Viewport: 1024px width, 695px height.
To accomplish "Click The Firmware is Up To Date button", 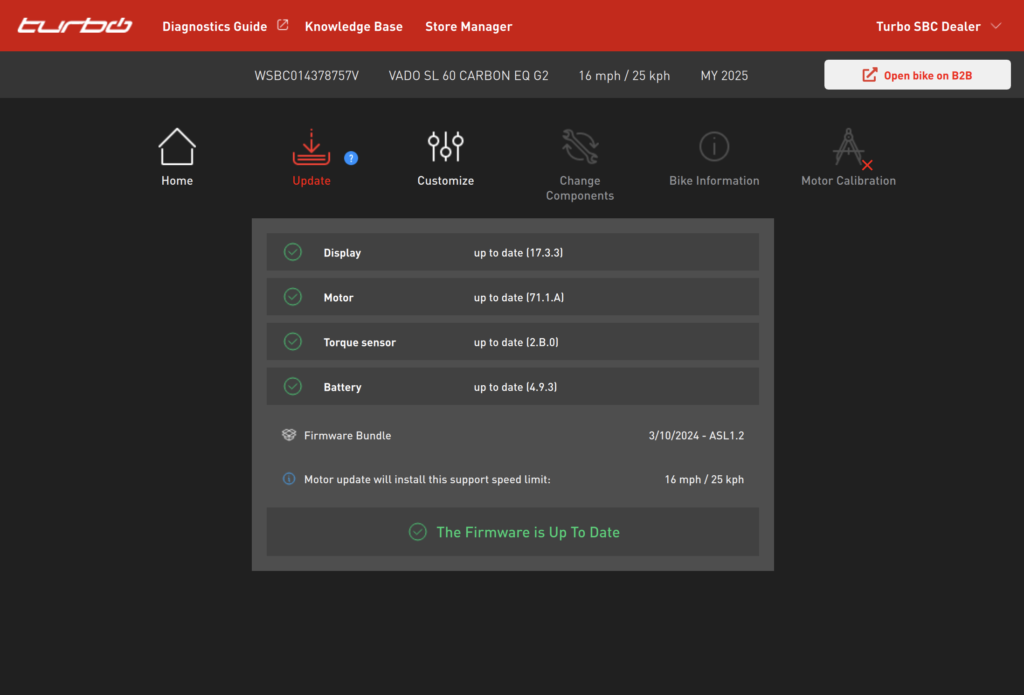I will tap(512, 532).
